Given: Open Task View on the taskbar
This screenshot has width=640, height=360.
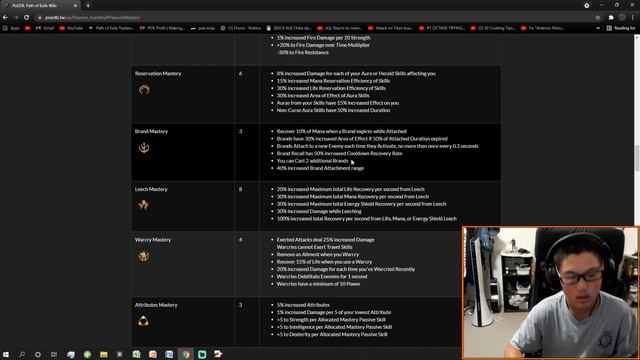Looking at the screenshot, I should (54, 354).
